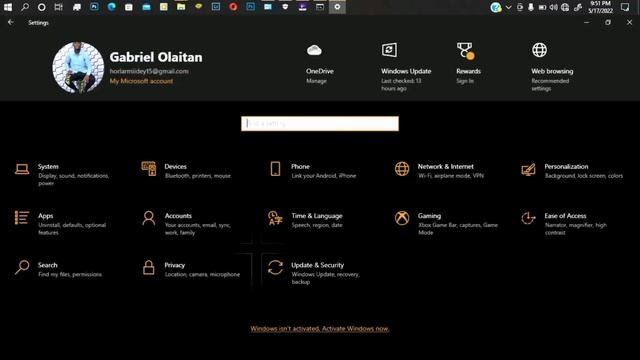Click Recommended settings under Web browsing
The height and width of the screenshot is (360, 640).
(x=550, y=84)
